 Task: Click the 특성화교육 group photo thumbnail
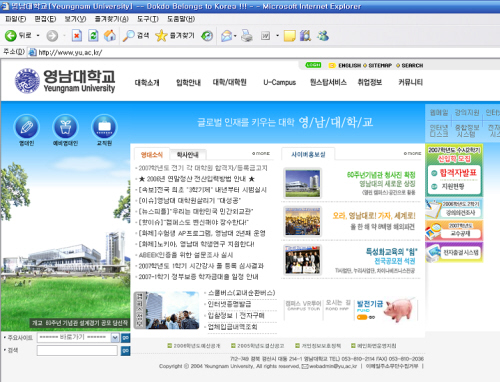click(303, 260)
